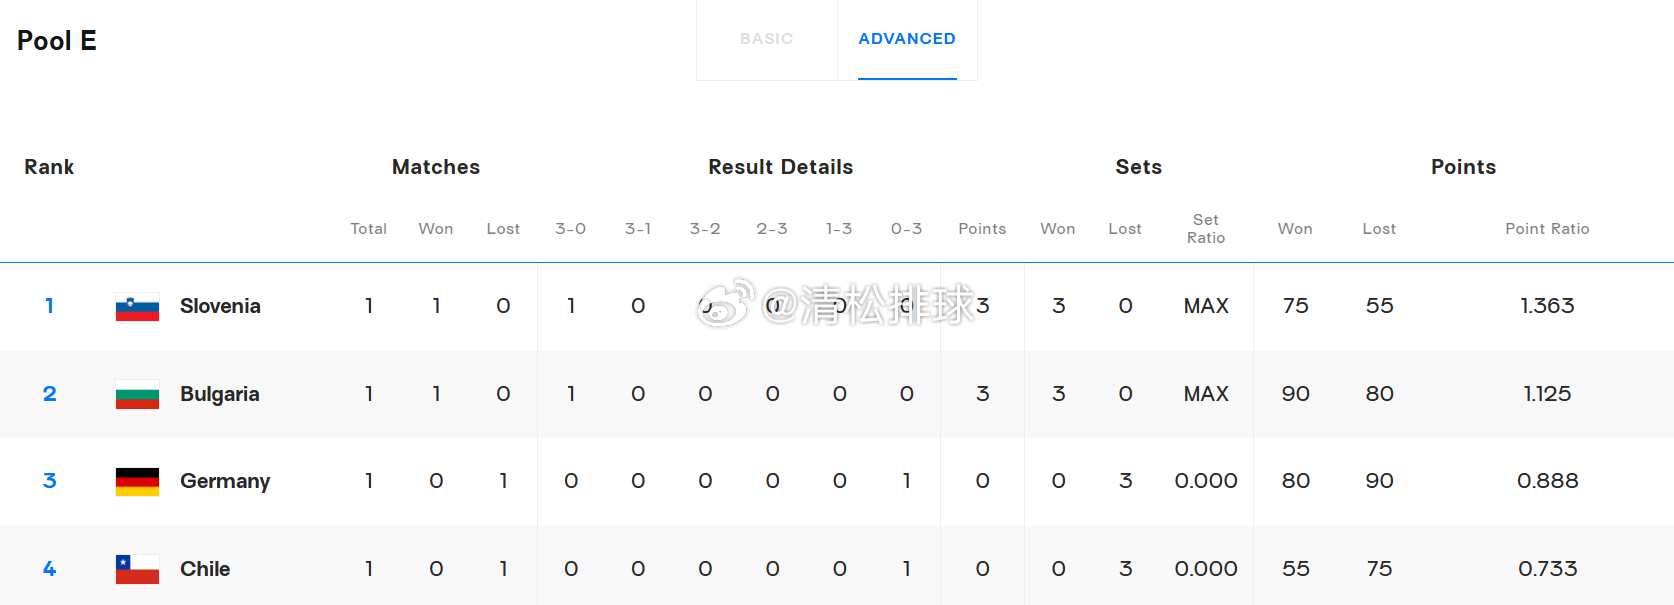Click the Point Ratio column header
The width and height of the screenshot is (1674, 605).
1546,229
